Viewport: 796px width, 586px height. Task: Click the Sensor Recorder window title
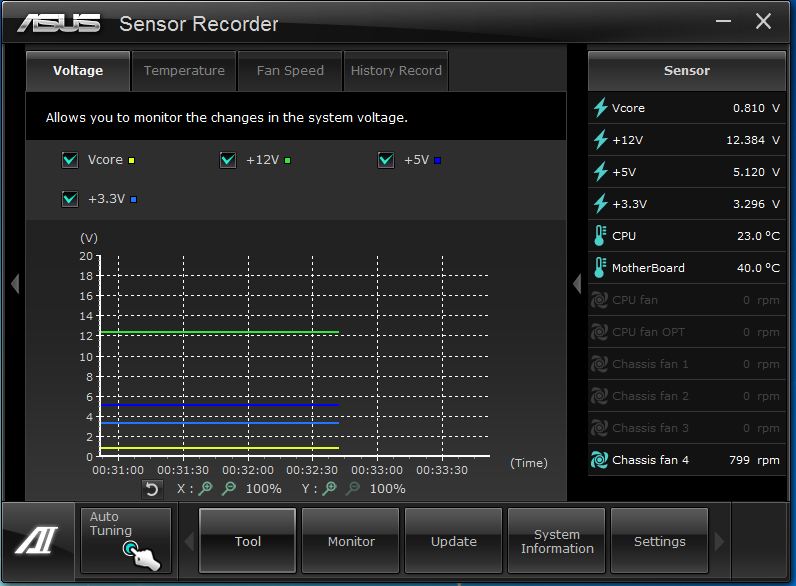click(198, 24)
